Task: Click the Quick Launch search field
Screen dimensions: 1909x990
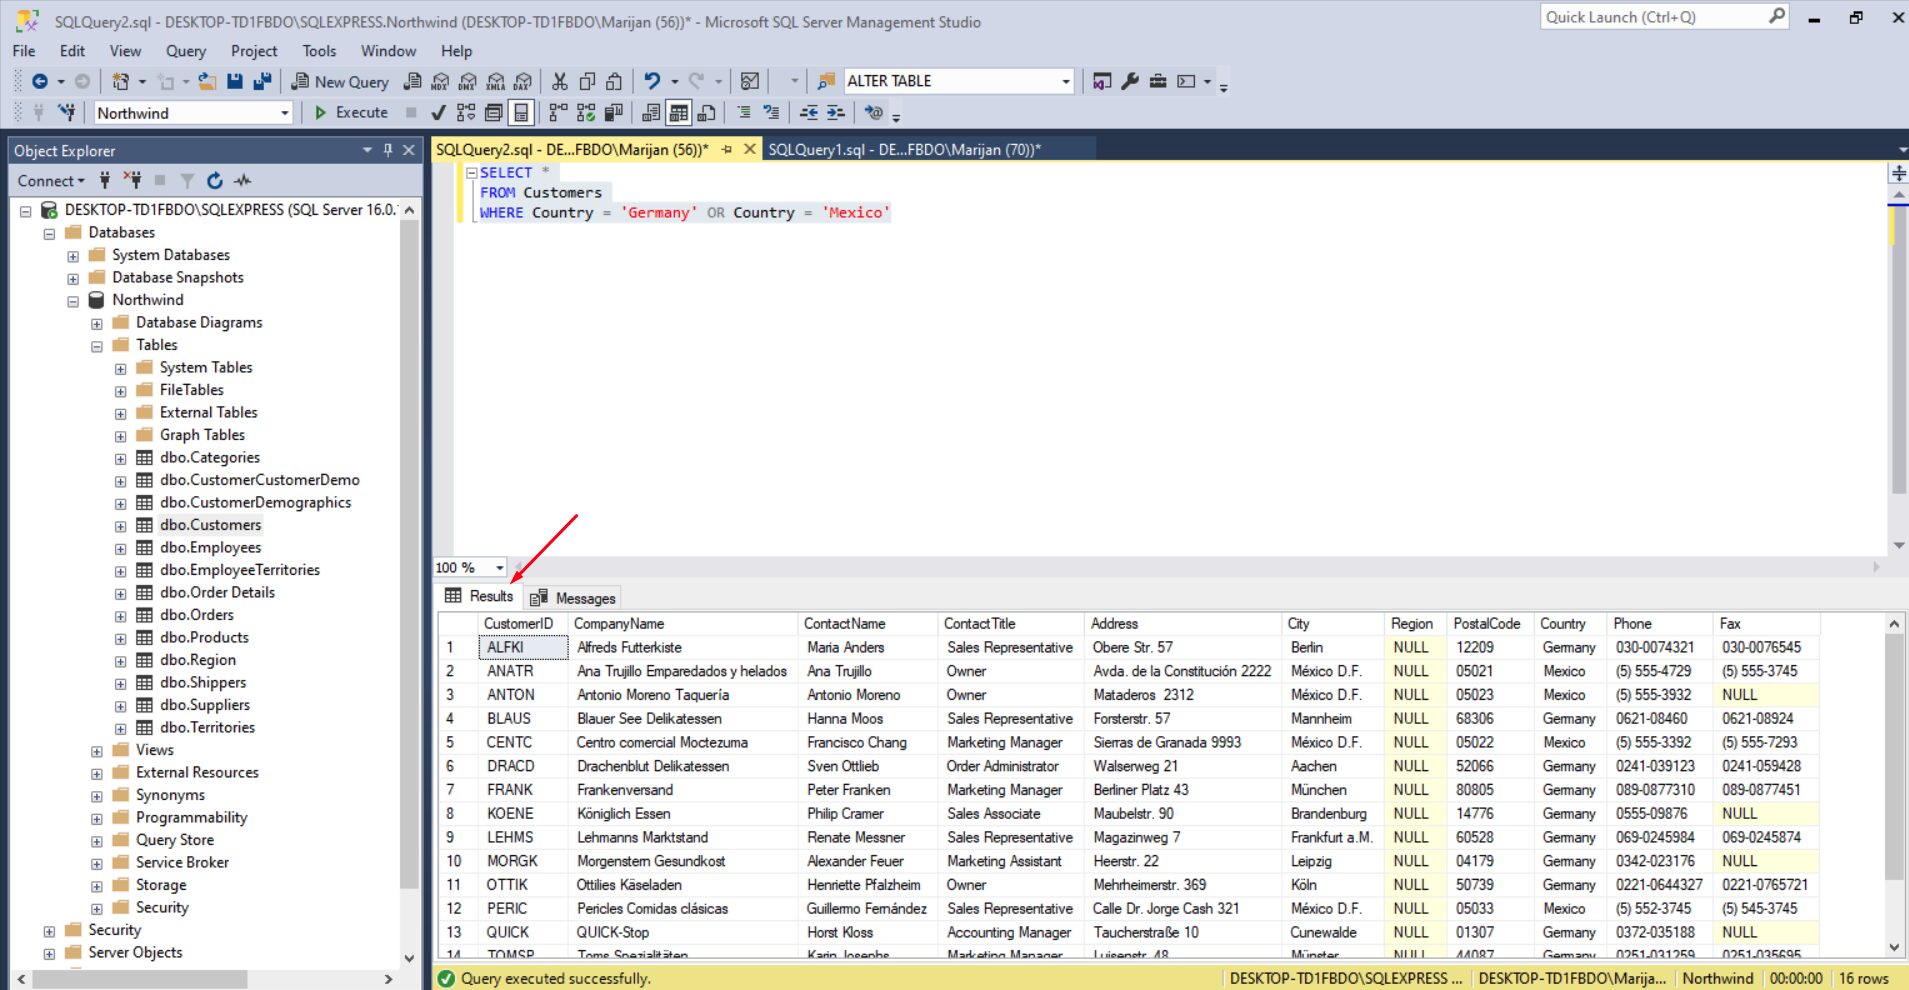Action: click(1665, 17)
